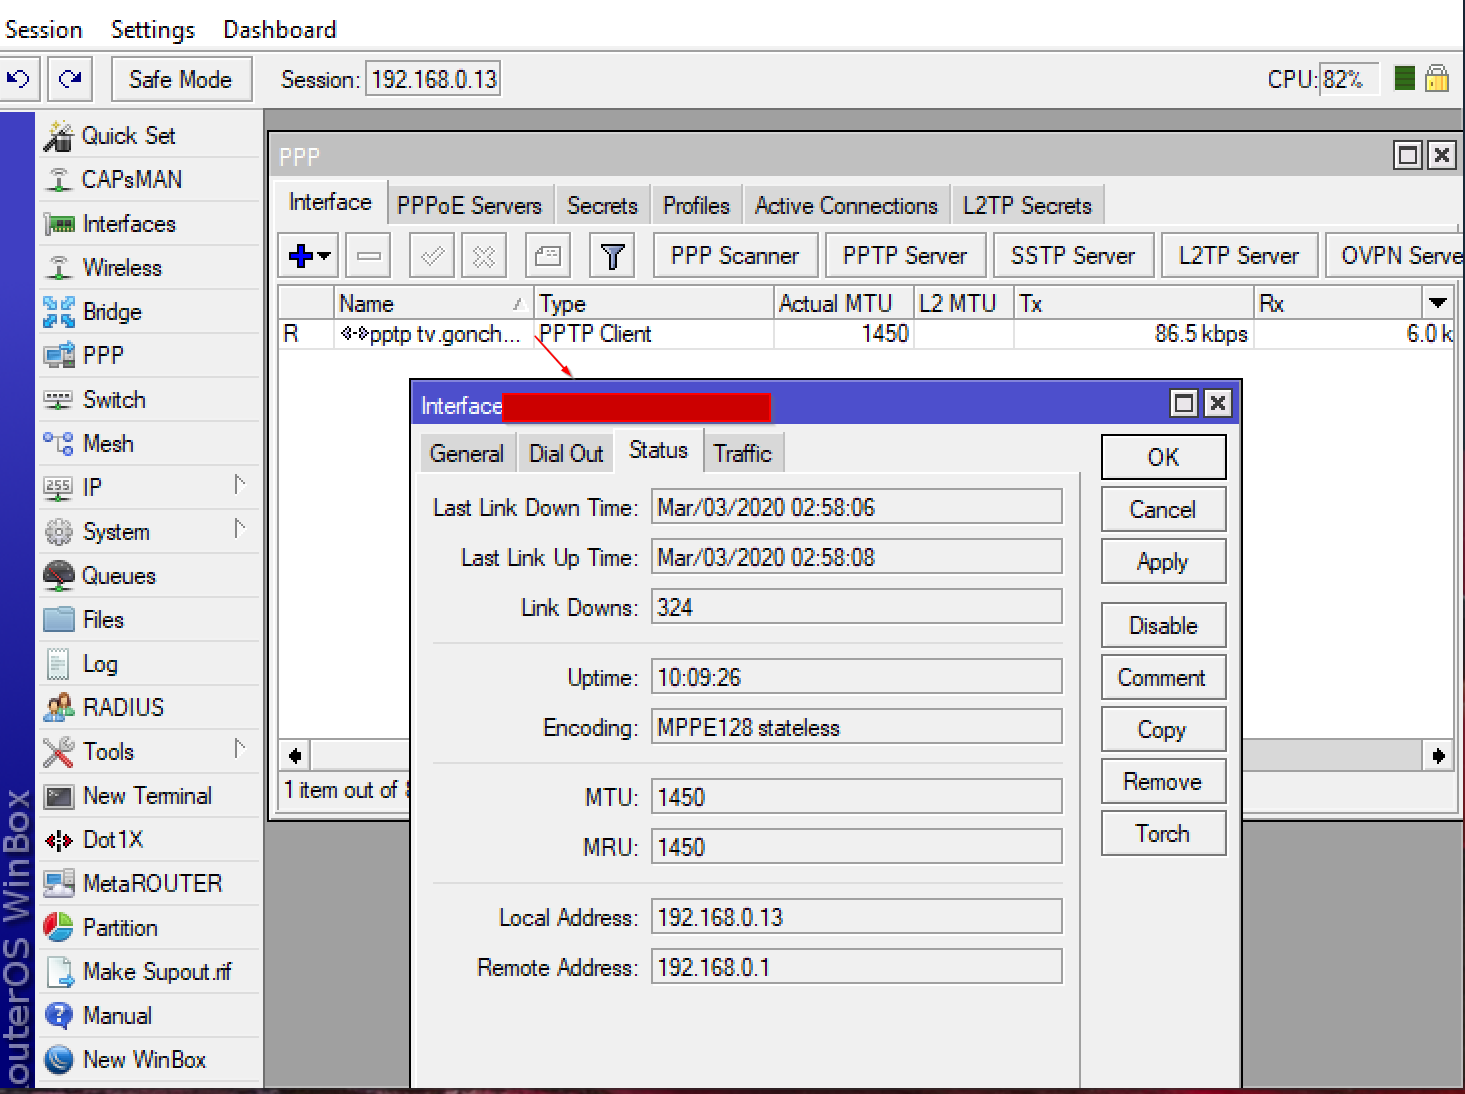Click the Redo arrow icon
Screen dimensions: 1465x1094
(x=70, y=79)
